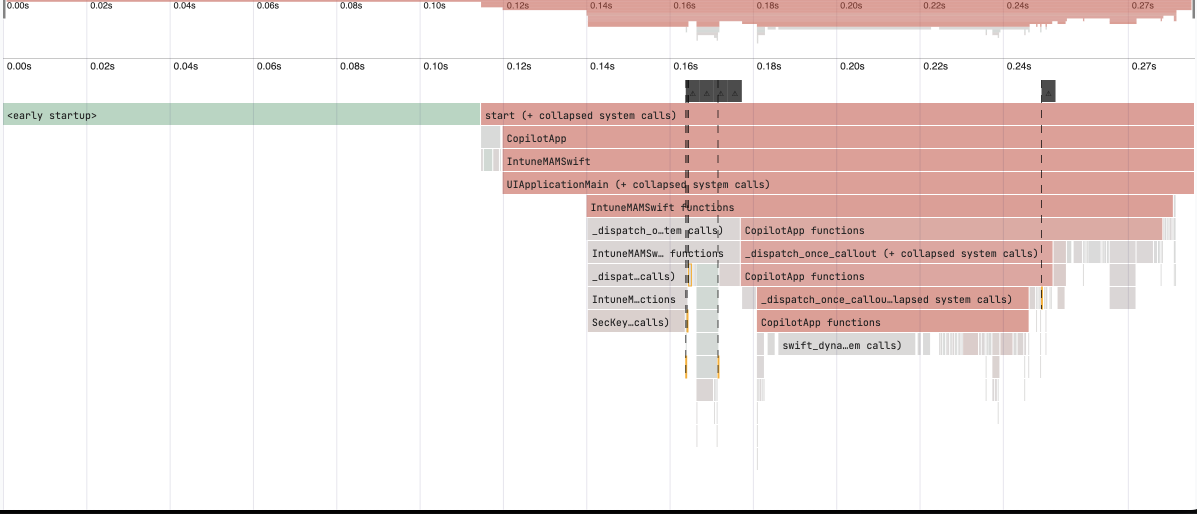Select the _dispatch_o…tem calls) gray frame

pos(663,230)
